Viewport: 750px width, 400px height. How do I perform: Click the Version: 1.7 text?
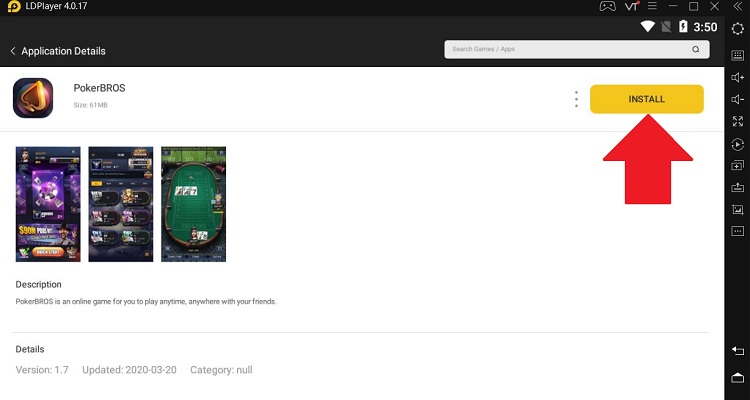click(42, 370)
